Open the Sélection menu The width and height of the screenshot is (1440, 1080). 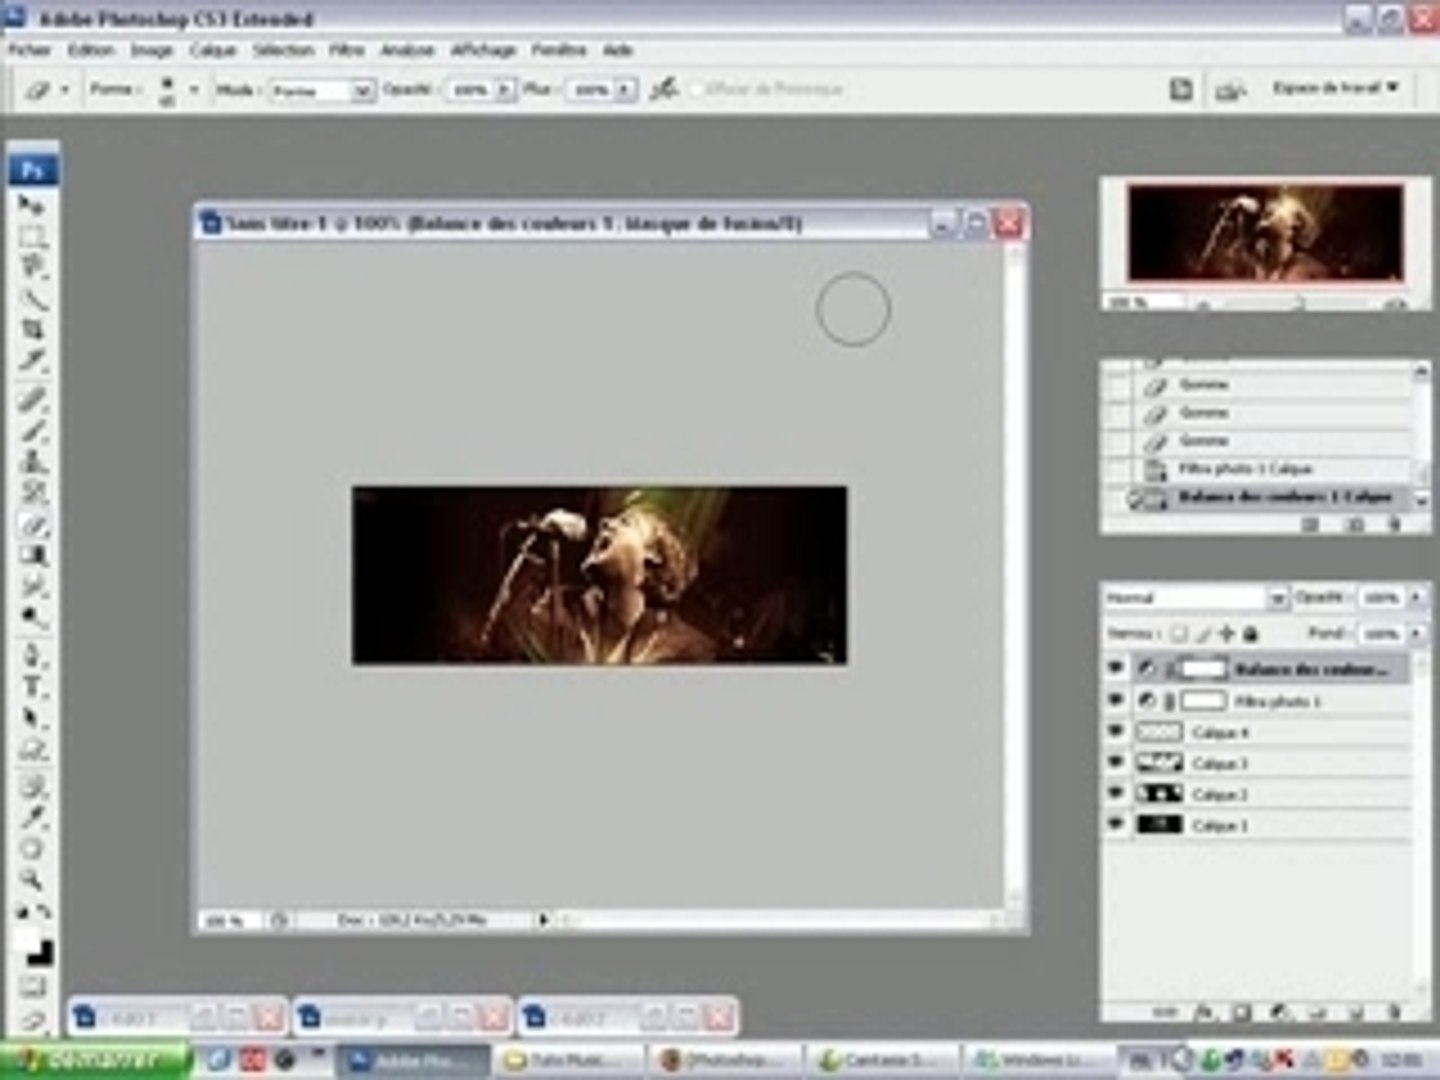pos(283,49)
